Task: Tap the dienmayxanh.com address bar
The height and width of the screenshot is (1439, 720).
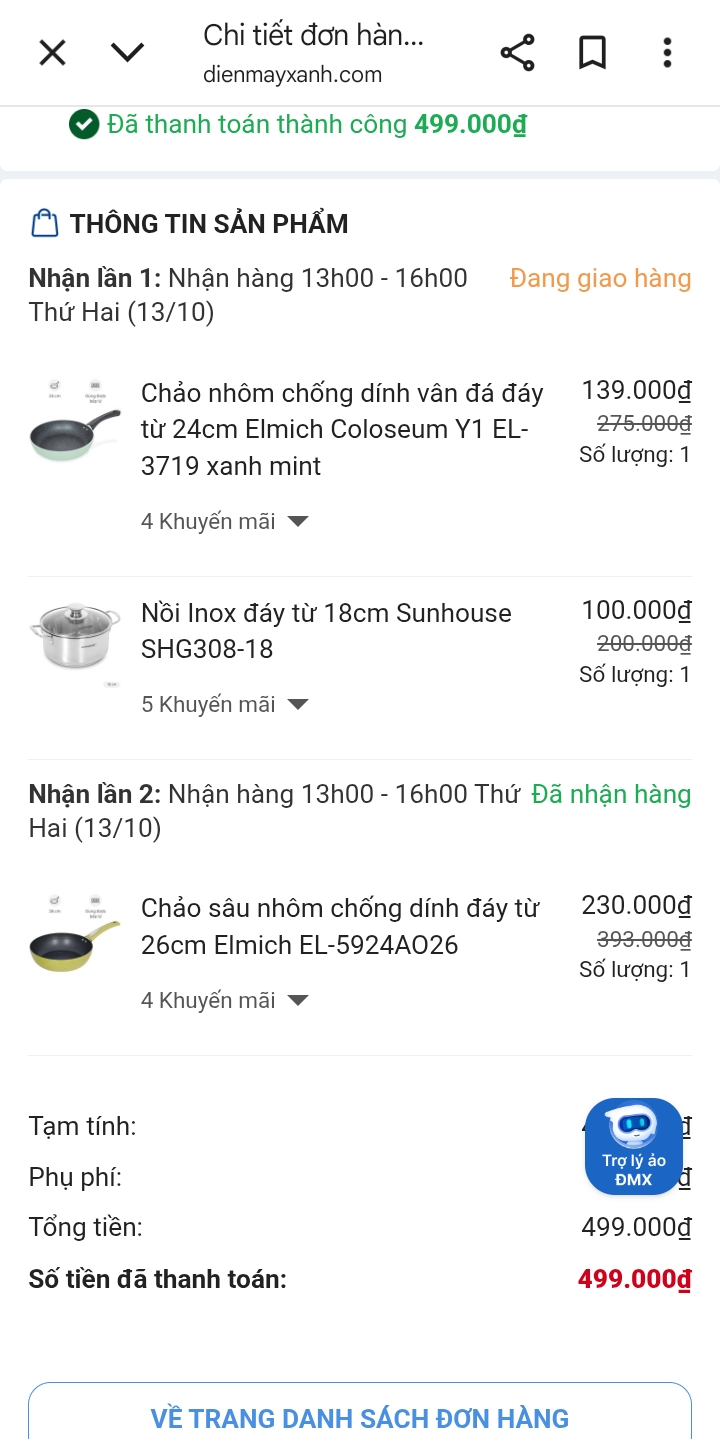Action: pyautogui.click(x=312, y=54)
